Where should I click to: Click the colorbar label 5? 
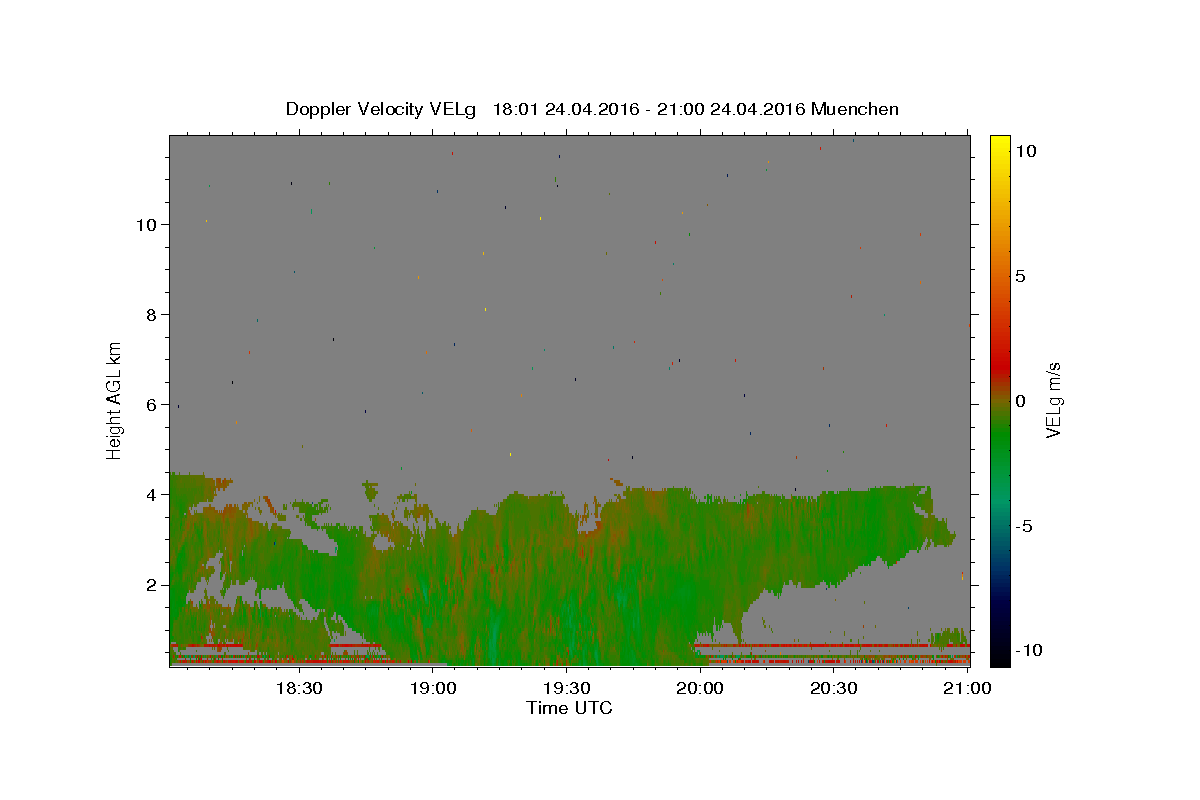[1020, 276]
